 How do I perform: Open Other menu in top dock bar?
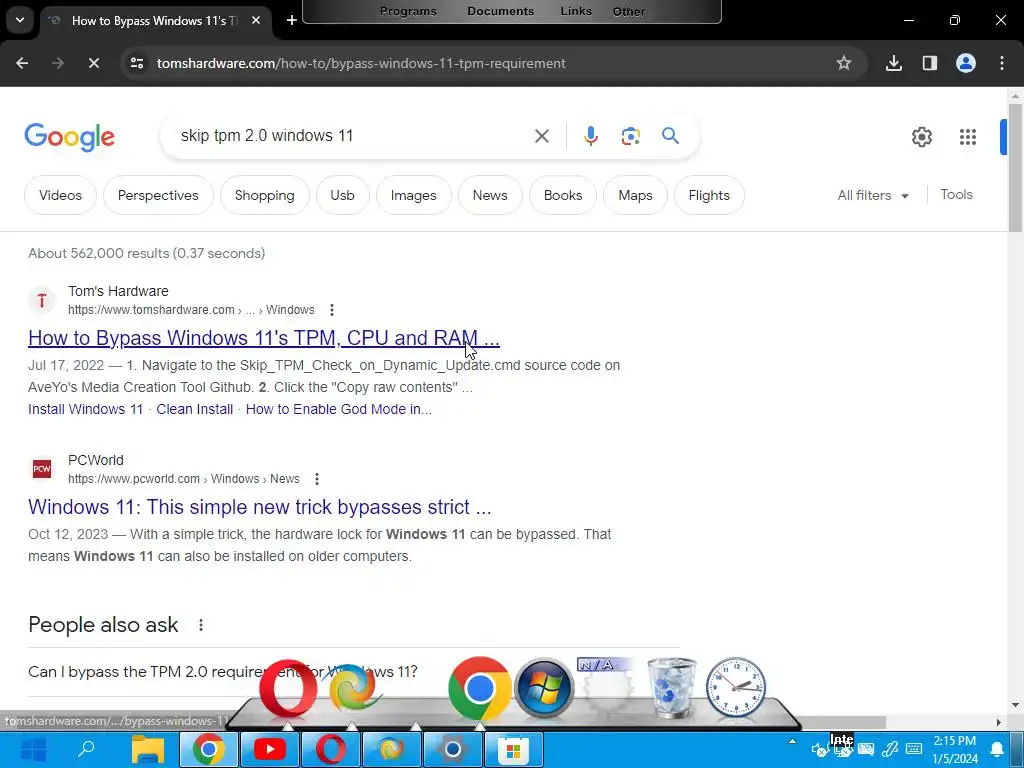(x=629, y=11)
